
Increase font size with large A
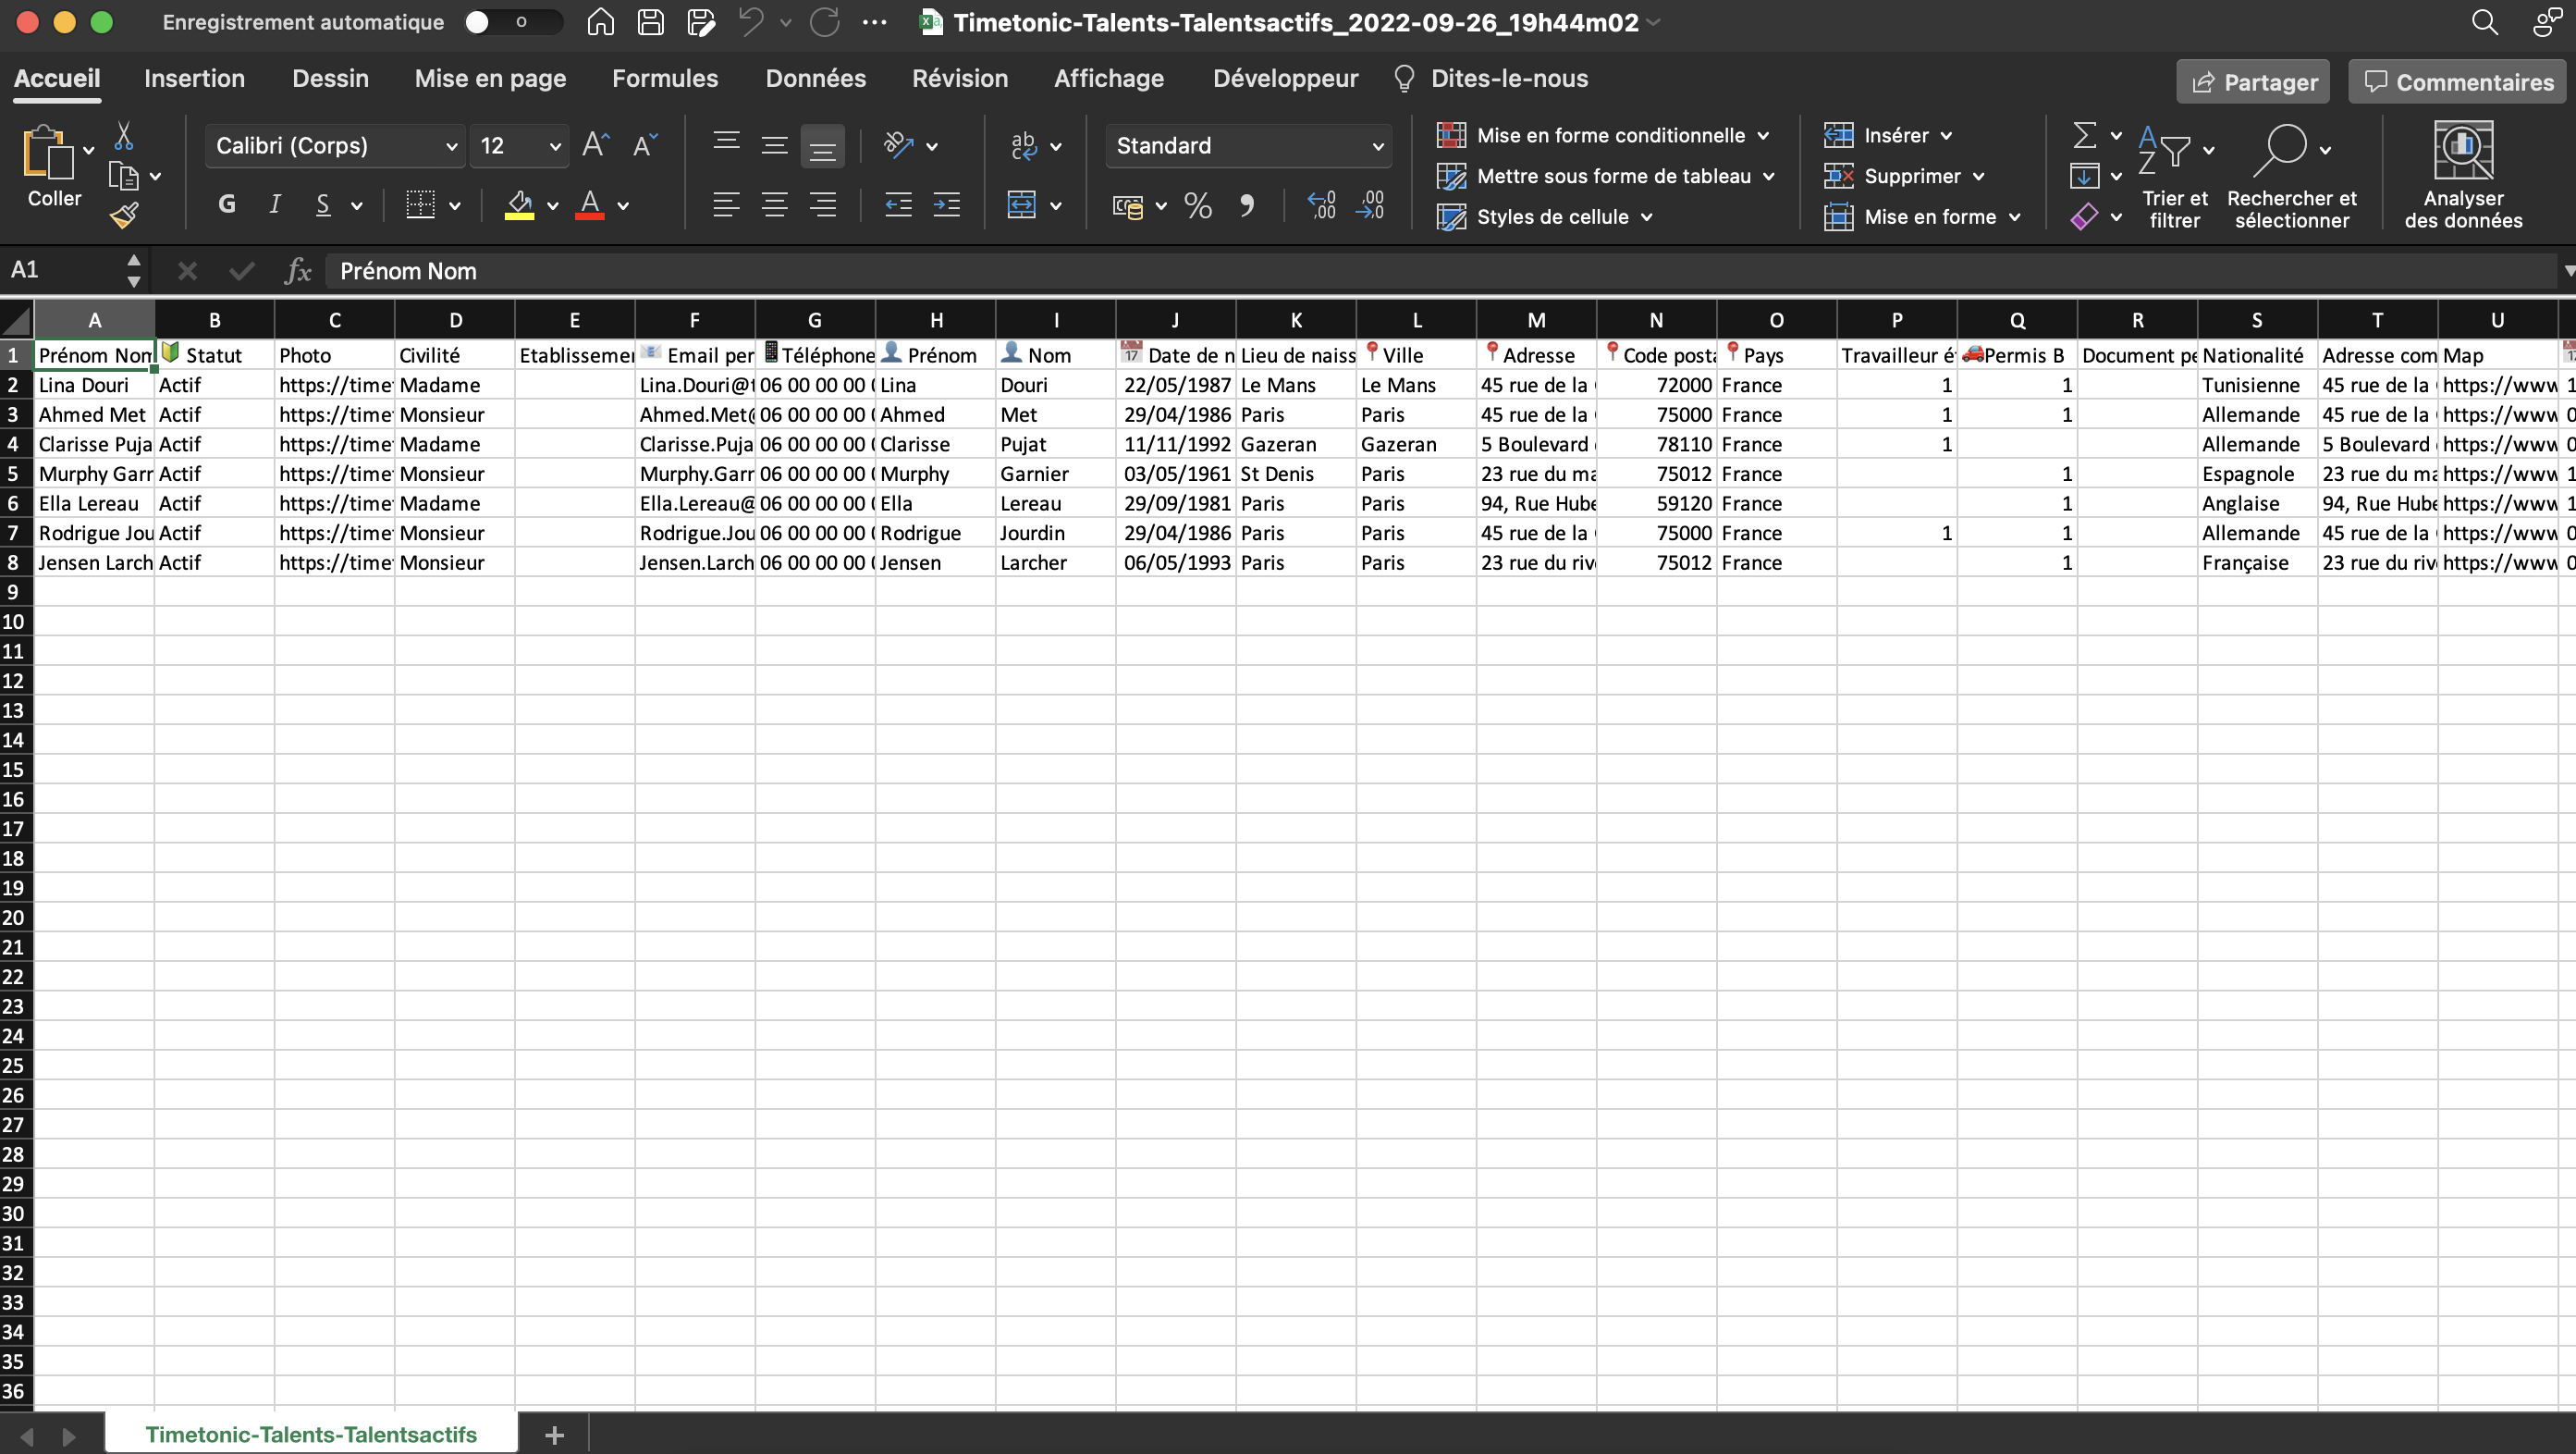pos(596,145)
